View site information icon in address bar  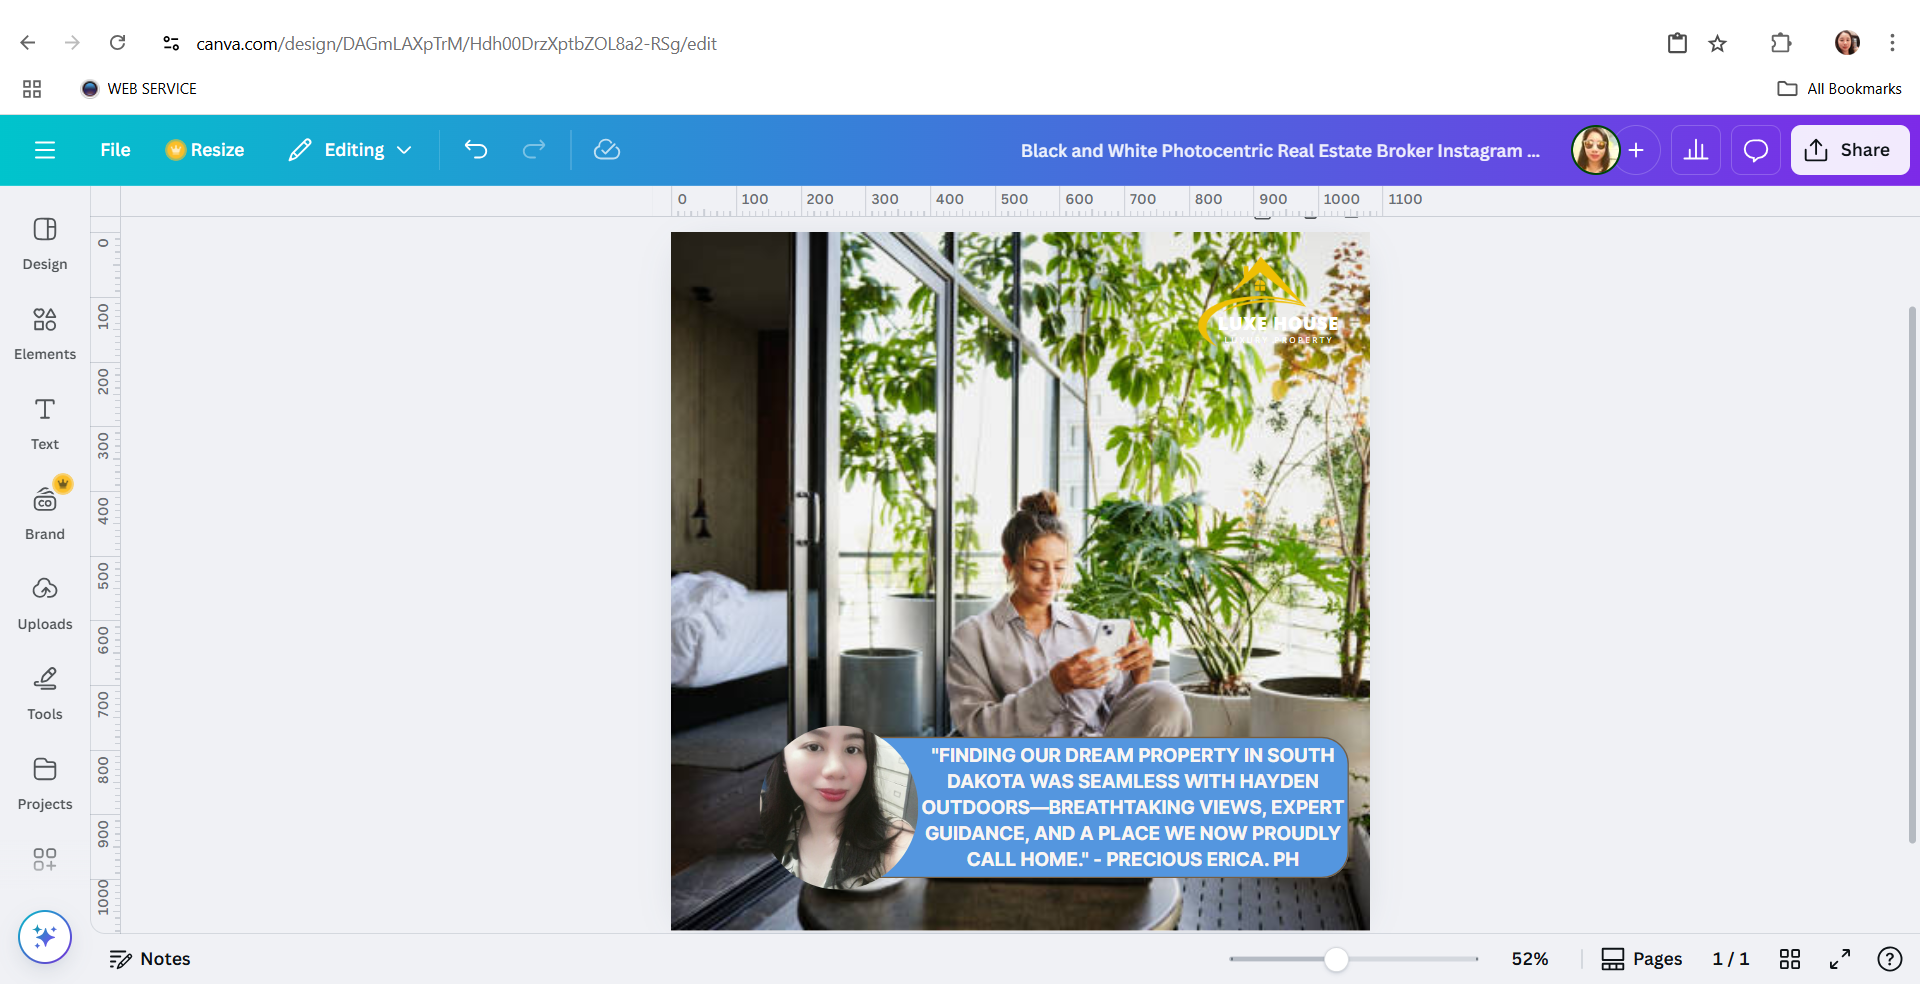click(171, 43)
